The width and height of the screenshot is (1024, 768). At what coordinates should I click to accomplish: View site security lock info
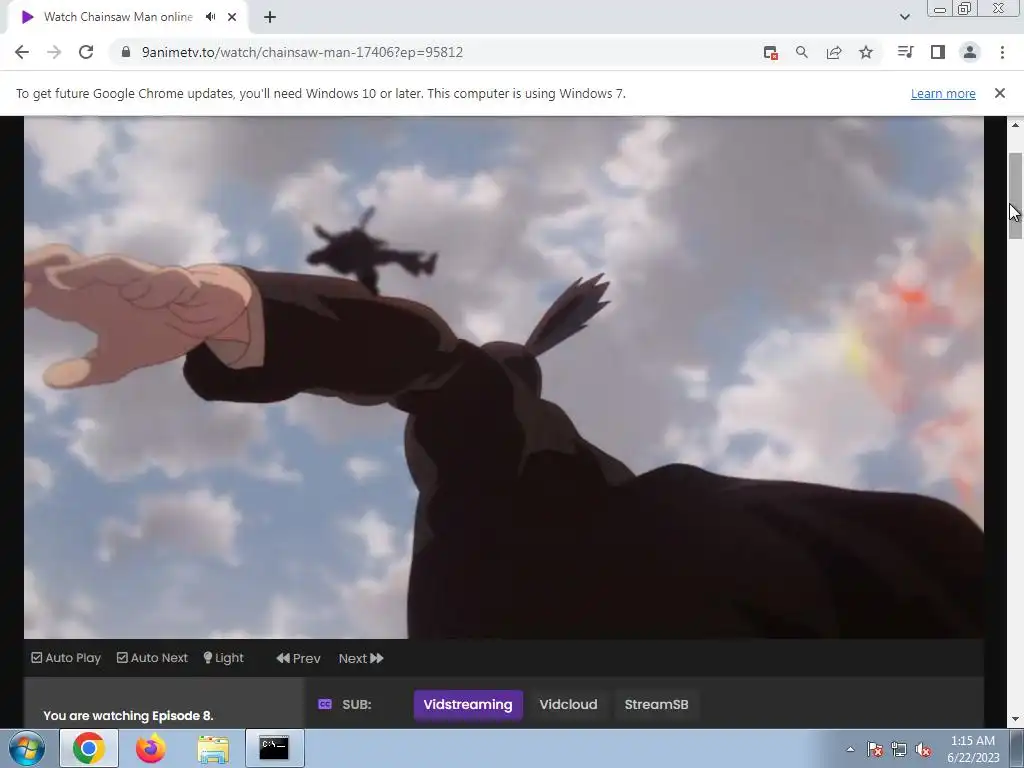coord(126,52)
